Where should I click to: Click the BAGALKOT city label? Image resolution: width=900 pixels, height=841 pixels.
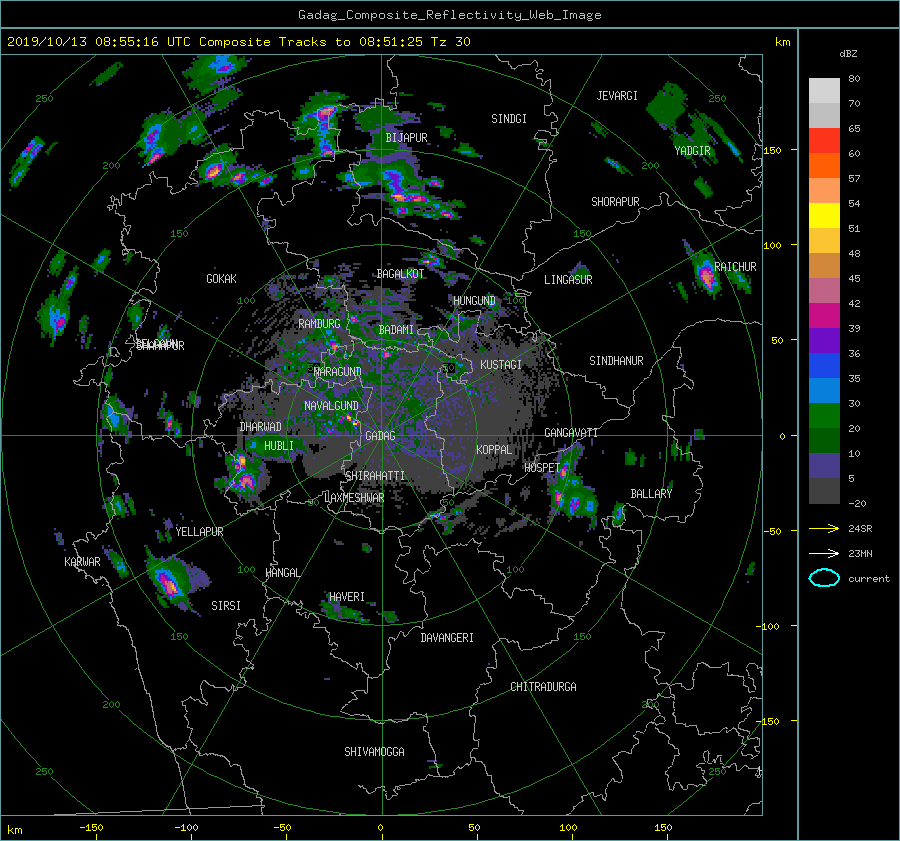400,274
